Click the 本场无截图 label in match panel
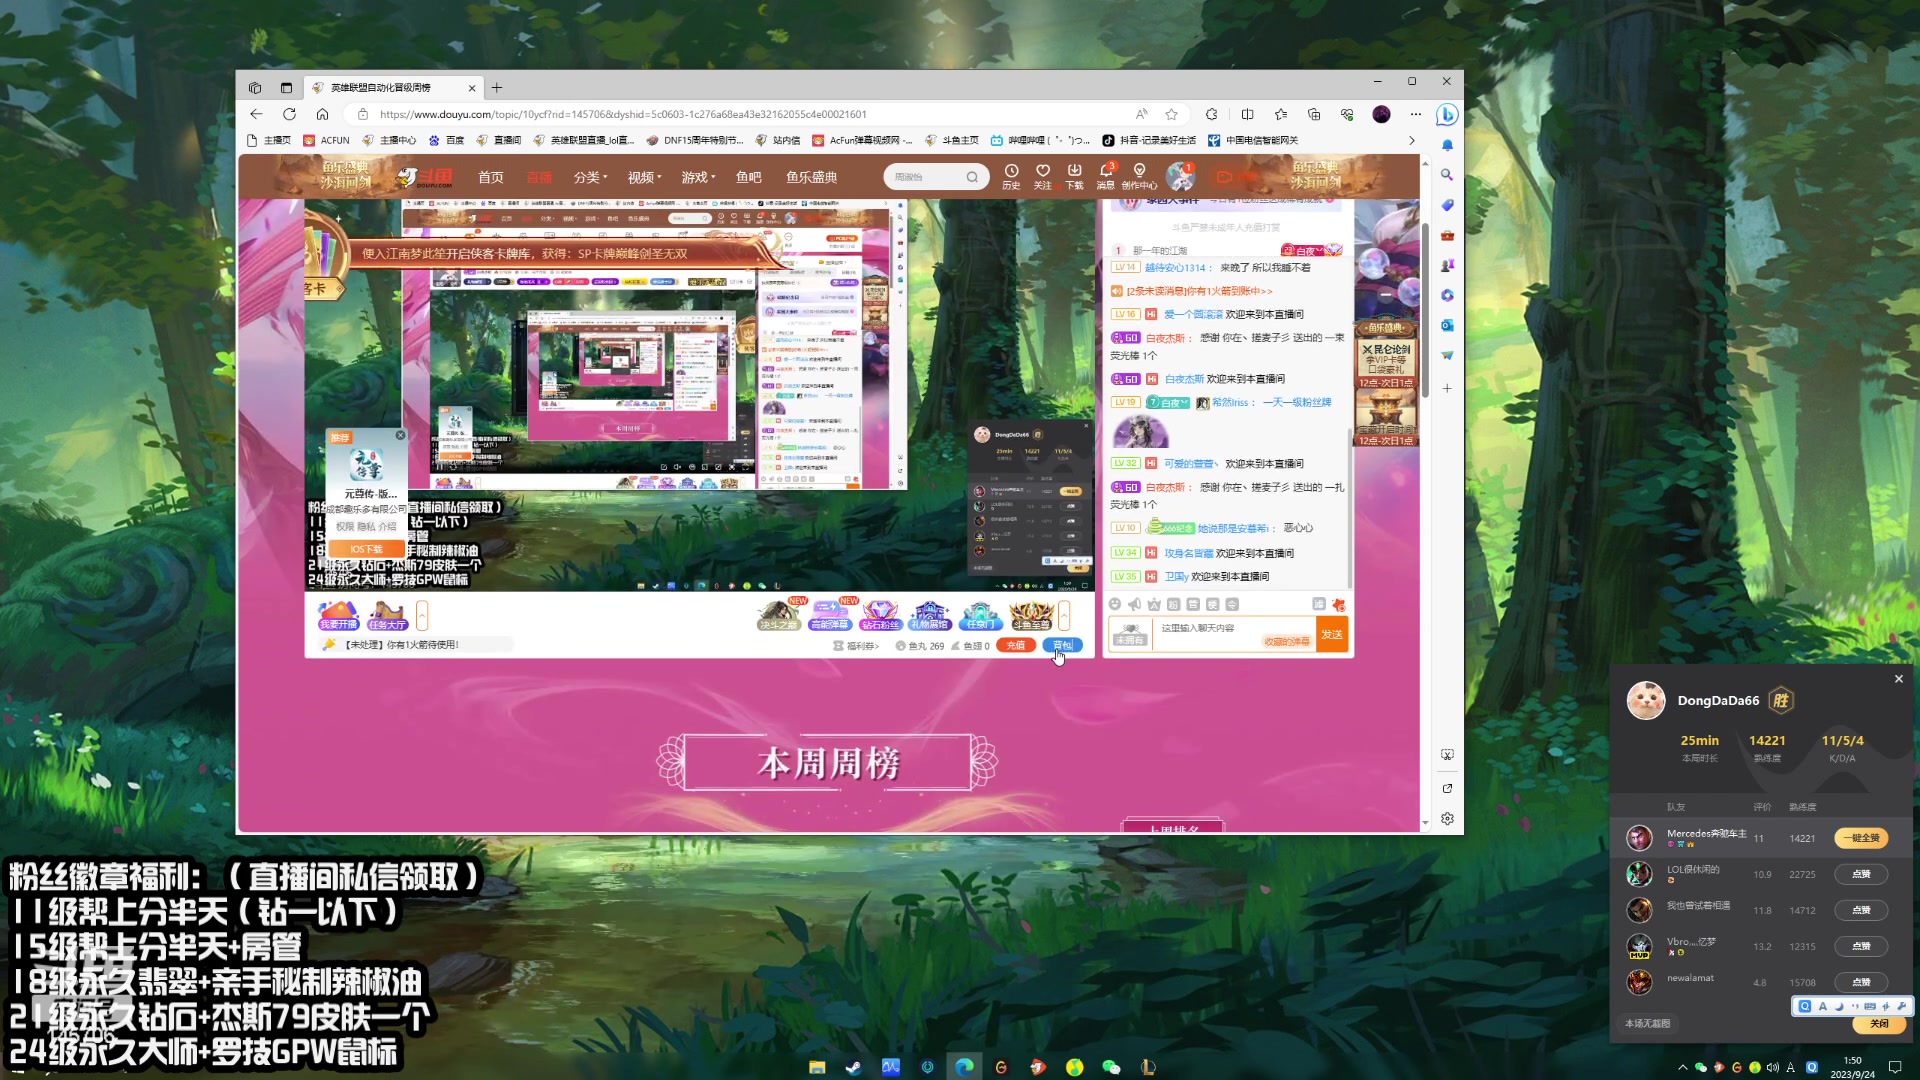This screenshot has height=1080, width=1920. [1647, 1023]
